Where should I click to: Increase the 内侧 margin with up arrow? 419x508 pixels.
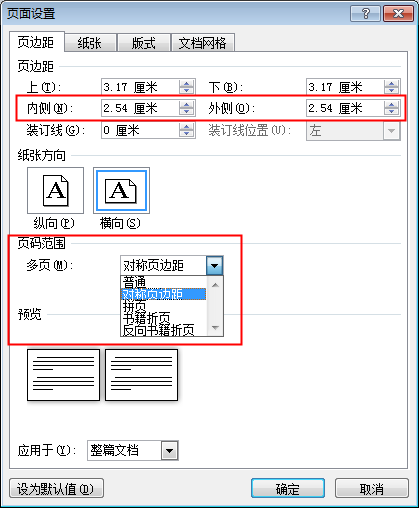click(x=187, y=104)
